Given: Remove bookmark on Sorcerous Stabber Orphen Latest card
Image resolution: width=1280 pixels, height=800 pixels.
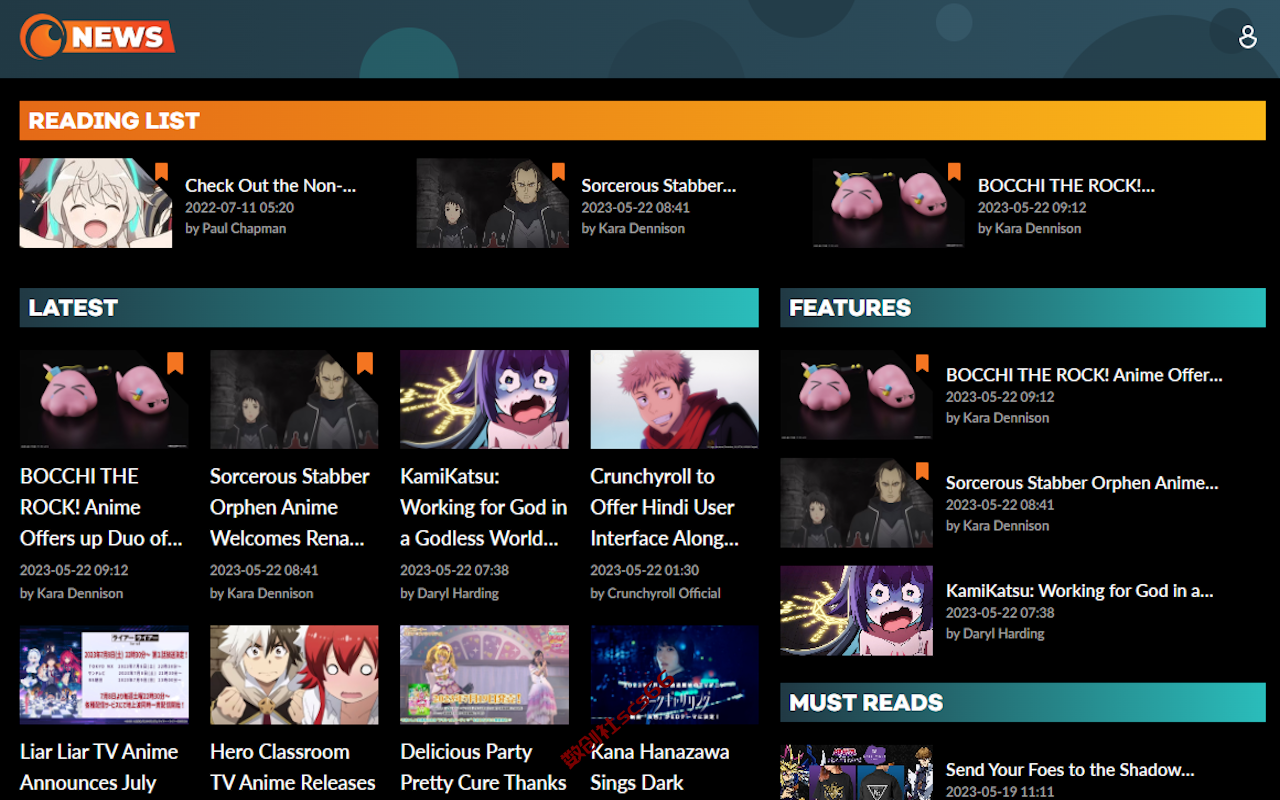Looking at the screenshot, I should 365,363.
